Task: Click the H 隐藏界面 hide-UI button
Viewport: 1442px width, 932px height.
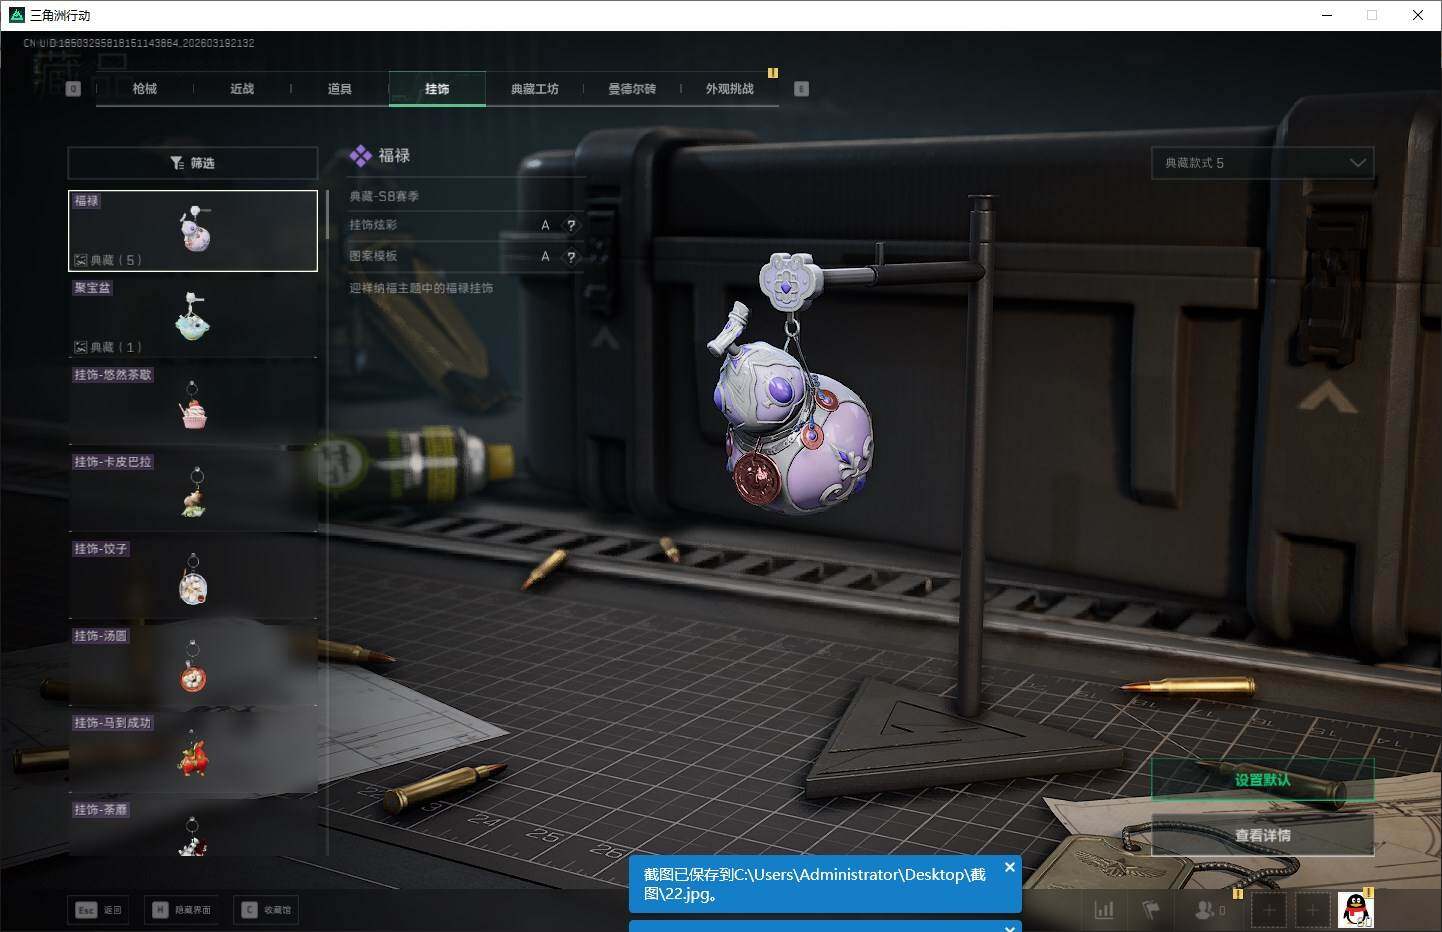Action: pos(181,910)
